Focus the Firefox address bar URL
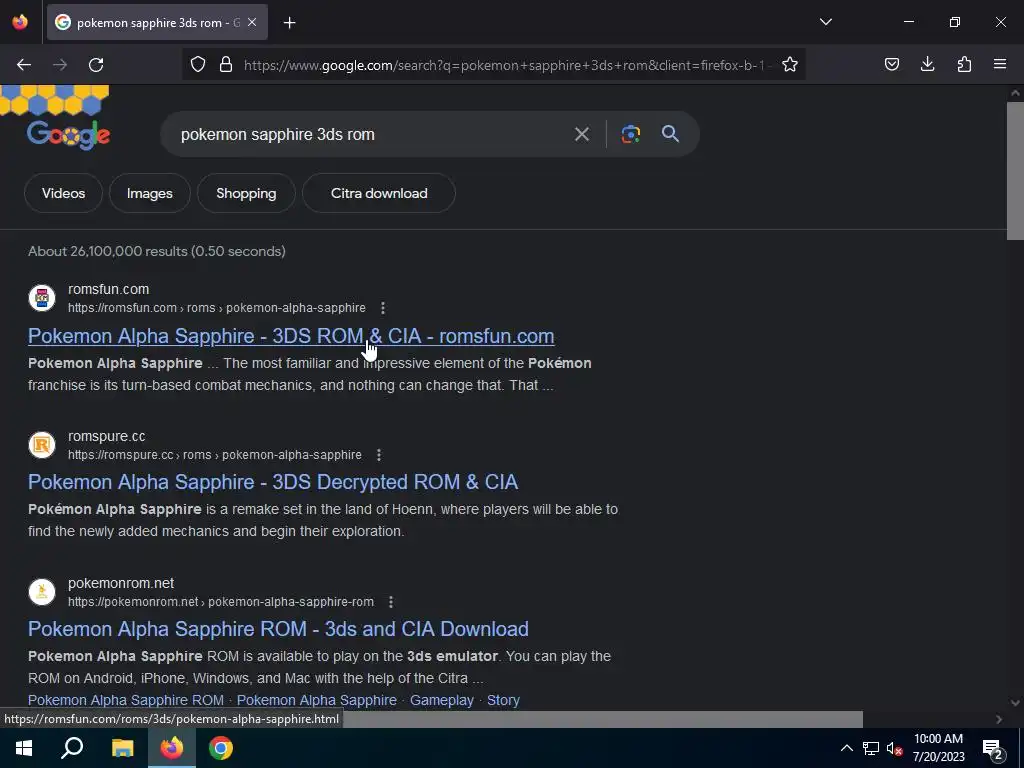 pos(506,65)
